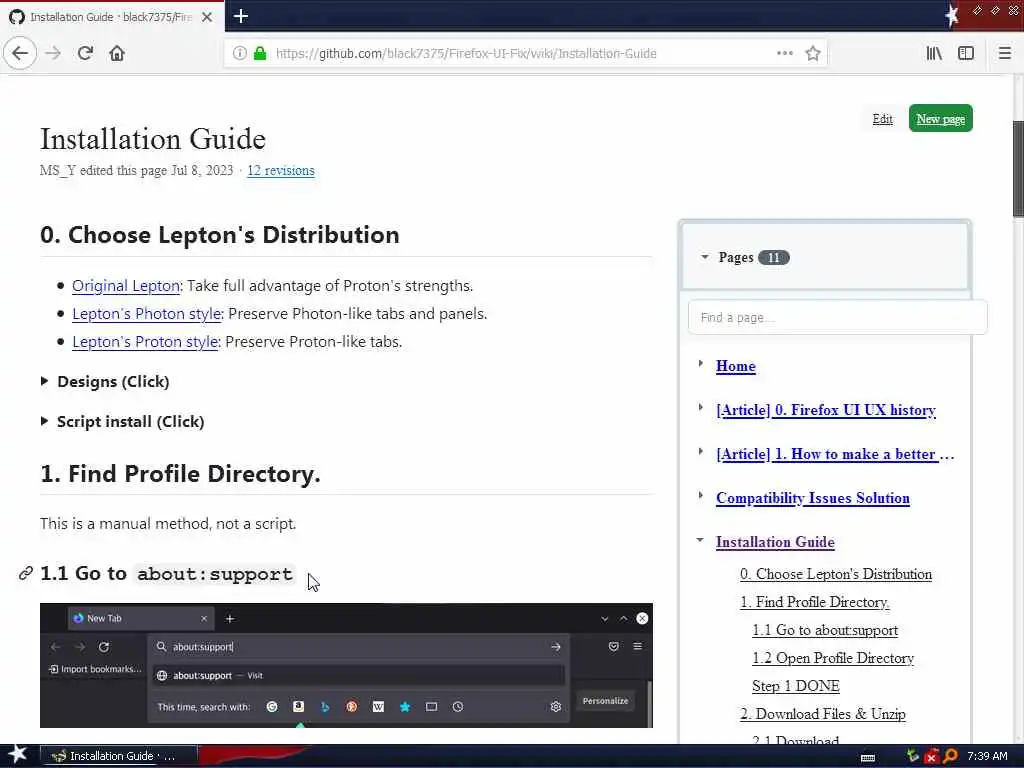Viewport: 1024px width, 768px height.
Task: Jump to Step 1 DONE section
Action: coord(795,686)
